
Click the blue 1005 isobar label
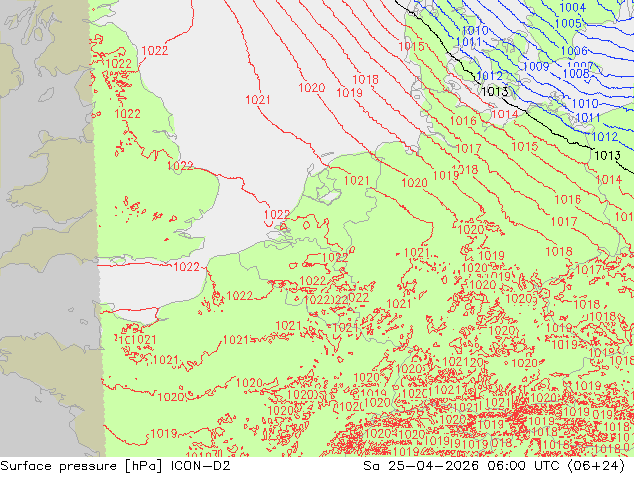568,23
